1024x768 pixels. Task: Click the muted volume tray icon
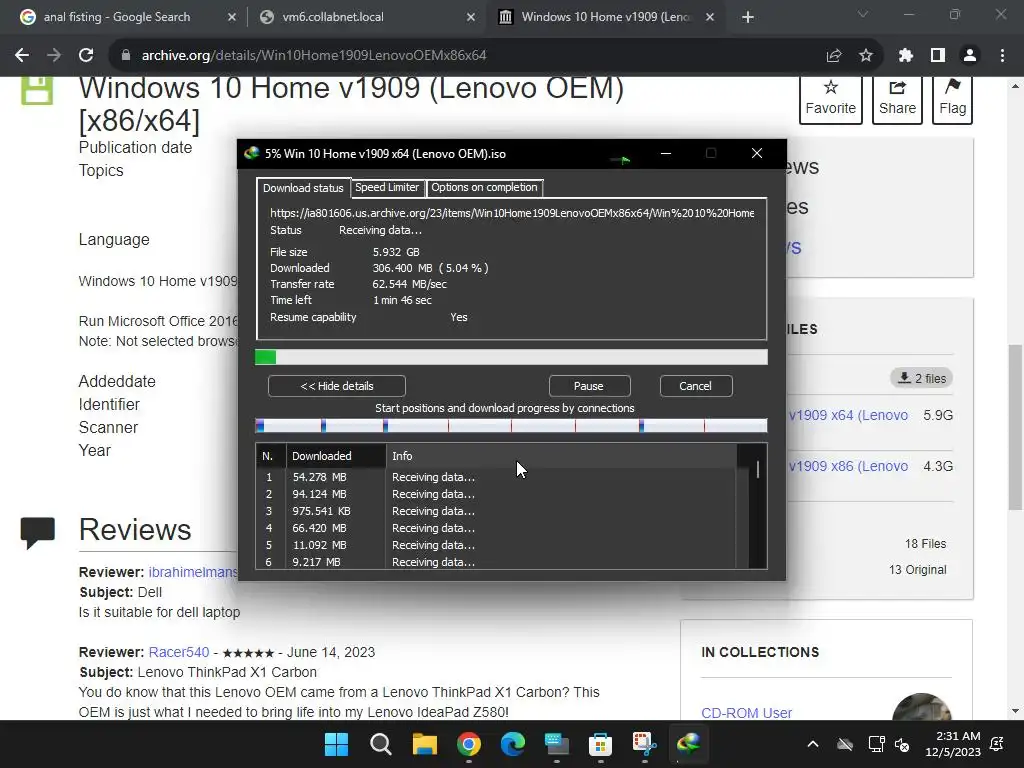903,744
